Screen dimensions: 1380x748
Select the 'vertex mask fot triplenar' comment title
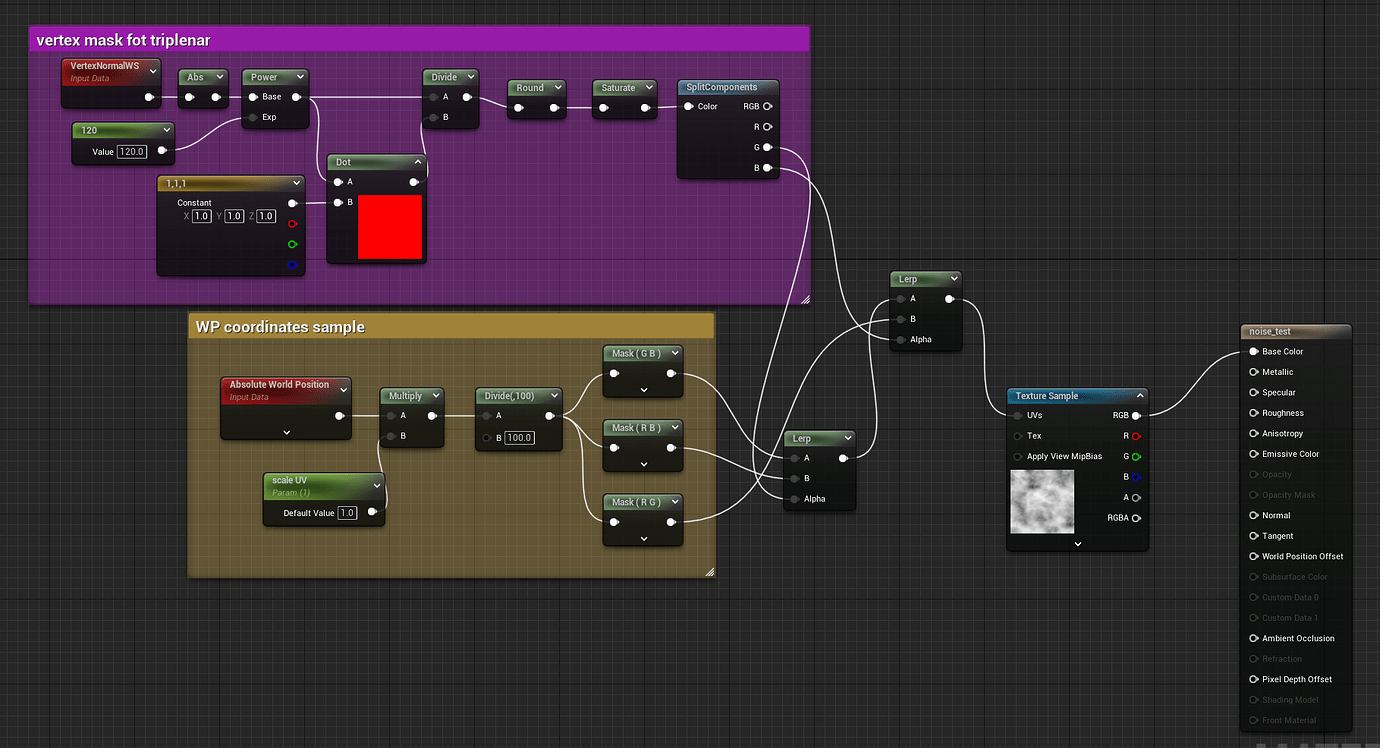[x=123, y=40]
